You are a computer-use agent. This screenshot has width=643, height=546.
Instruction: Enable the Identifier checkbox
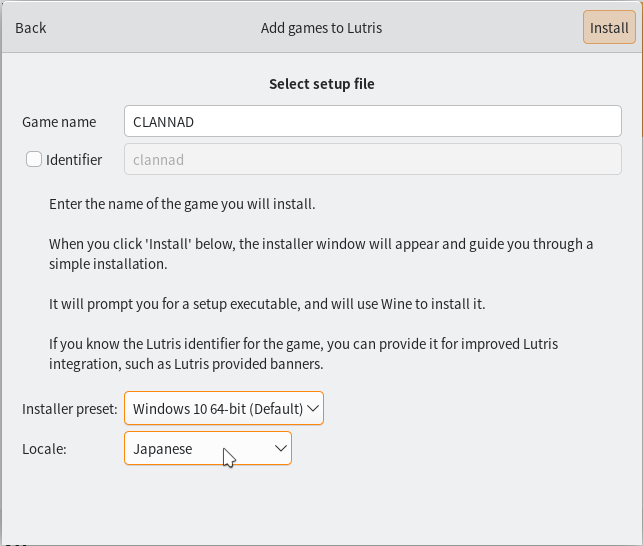click(x=34, y=159)
